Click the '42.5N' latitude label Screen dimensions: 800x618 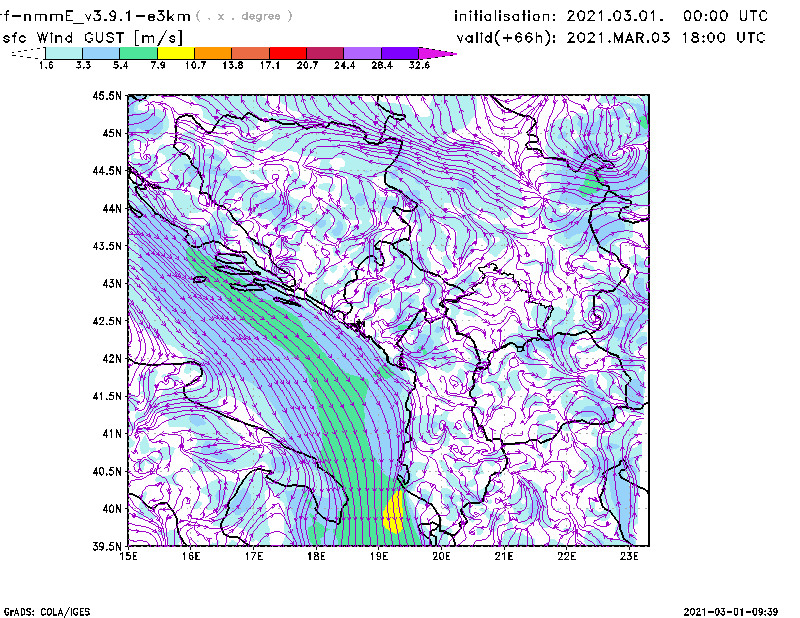(107, 321)
